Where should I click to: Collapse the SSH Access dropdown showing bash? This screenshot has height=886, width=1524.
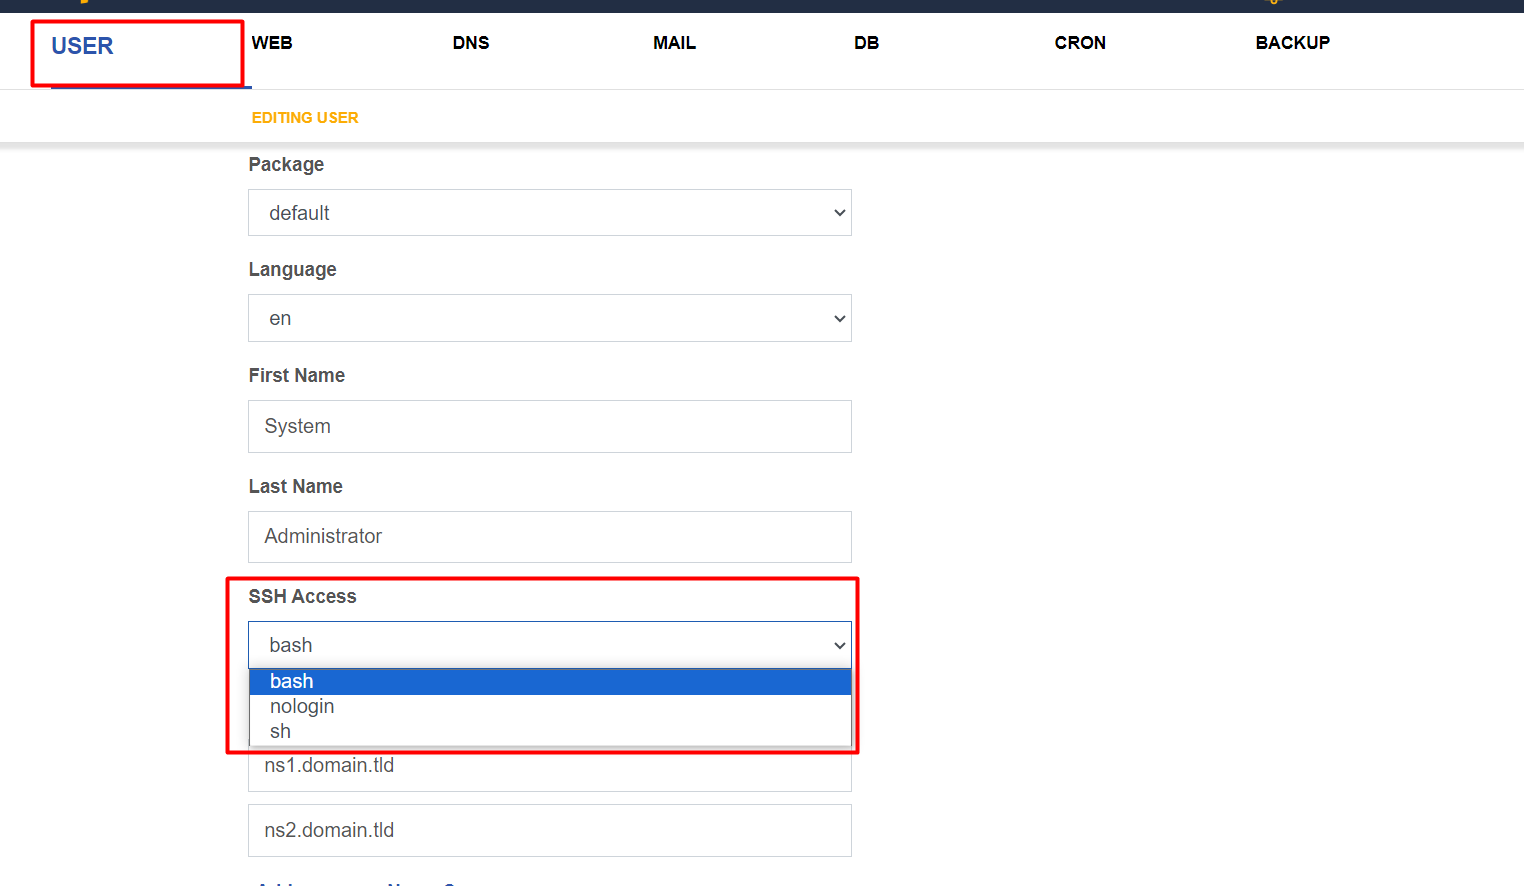(x=549, y=645)
